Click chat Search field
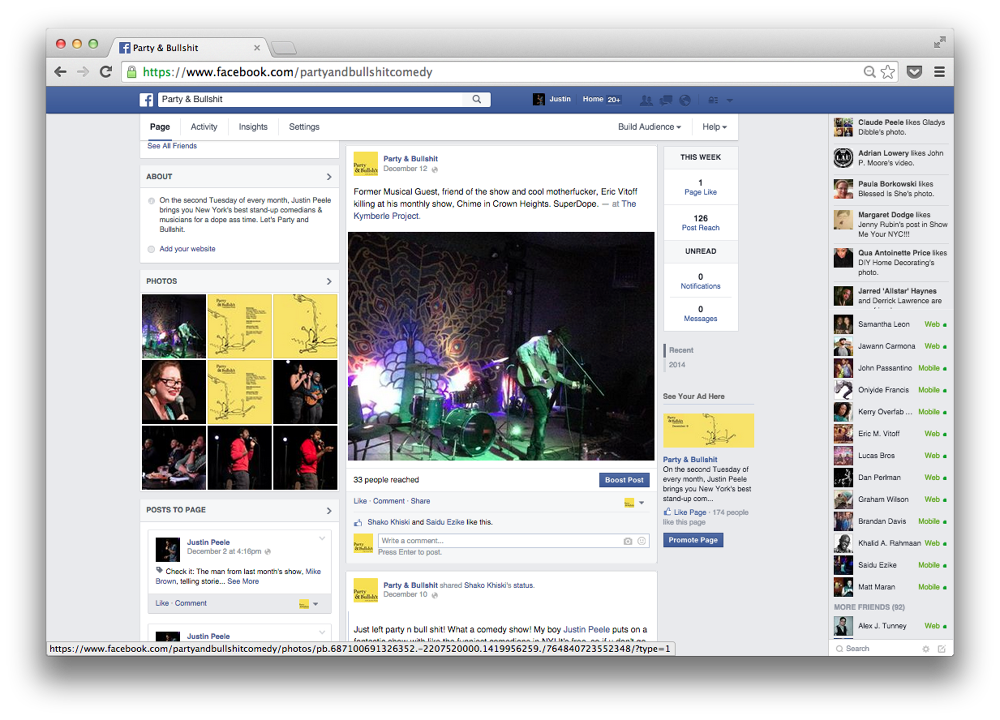The width and height of the screenshot is (1000, 720). point(879,649)
